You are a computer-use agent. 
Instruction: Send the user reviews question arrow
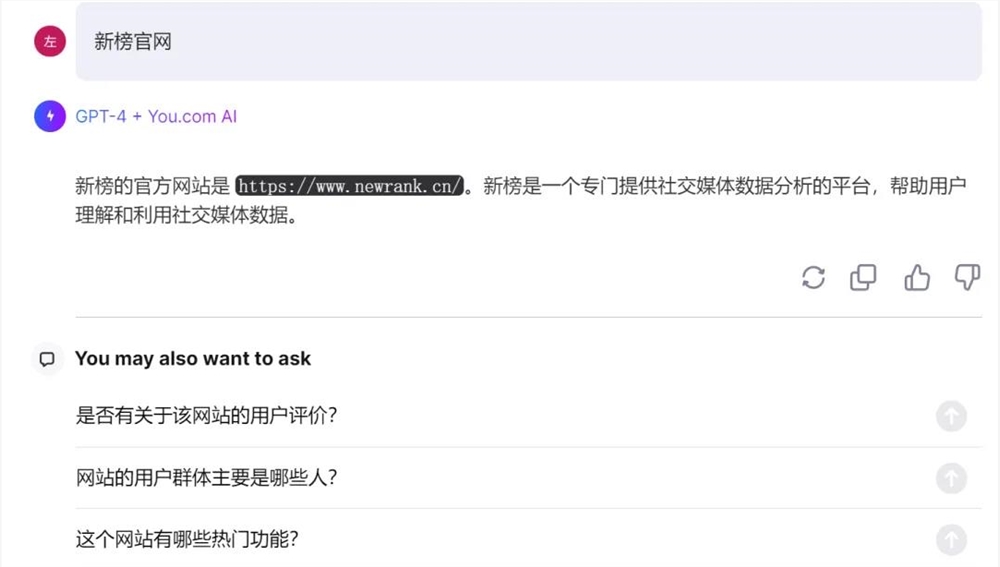pos(951,416)
